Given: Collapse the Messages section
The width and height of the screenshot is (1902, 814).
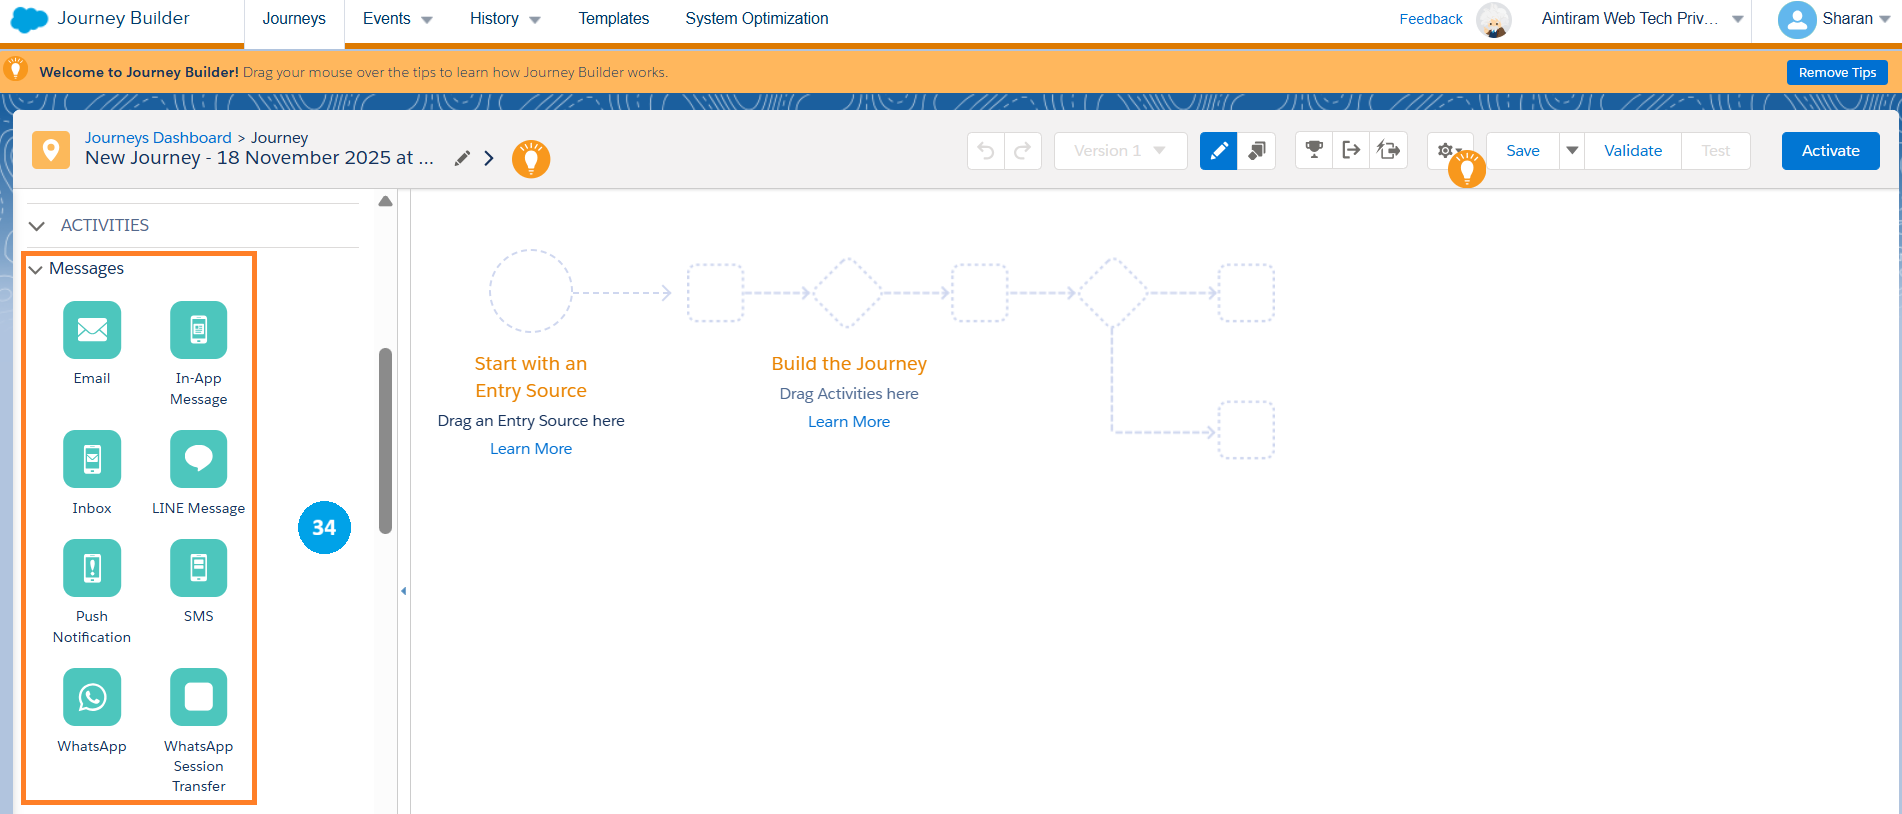Looking at the screenshot, I should 36,269.
